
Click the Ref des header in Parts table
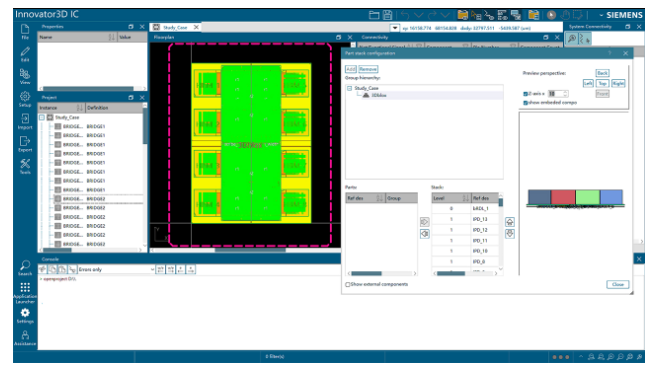(x=365, y=198)
